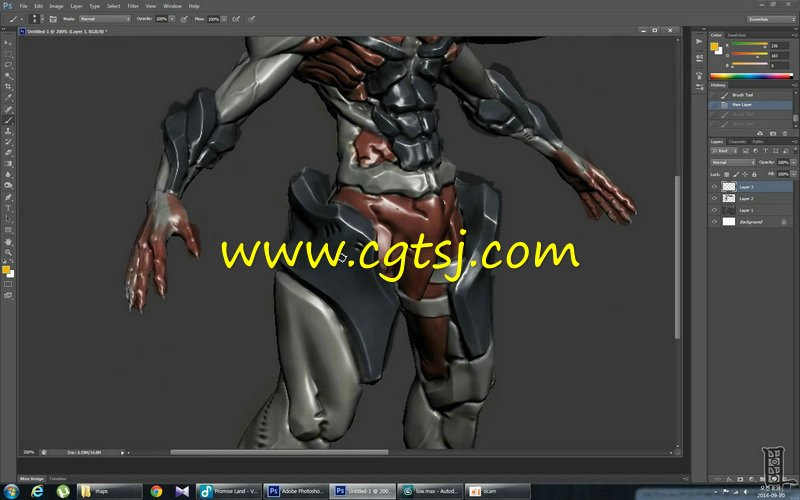
Task: Open the Brush panel toggle icon
Action: click(53, 19)
